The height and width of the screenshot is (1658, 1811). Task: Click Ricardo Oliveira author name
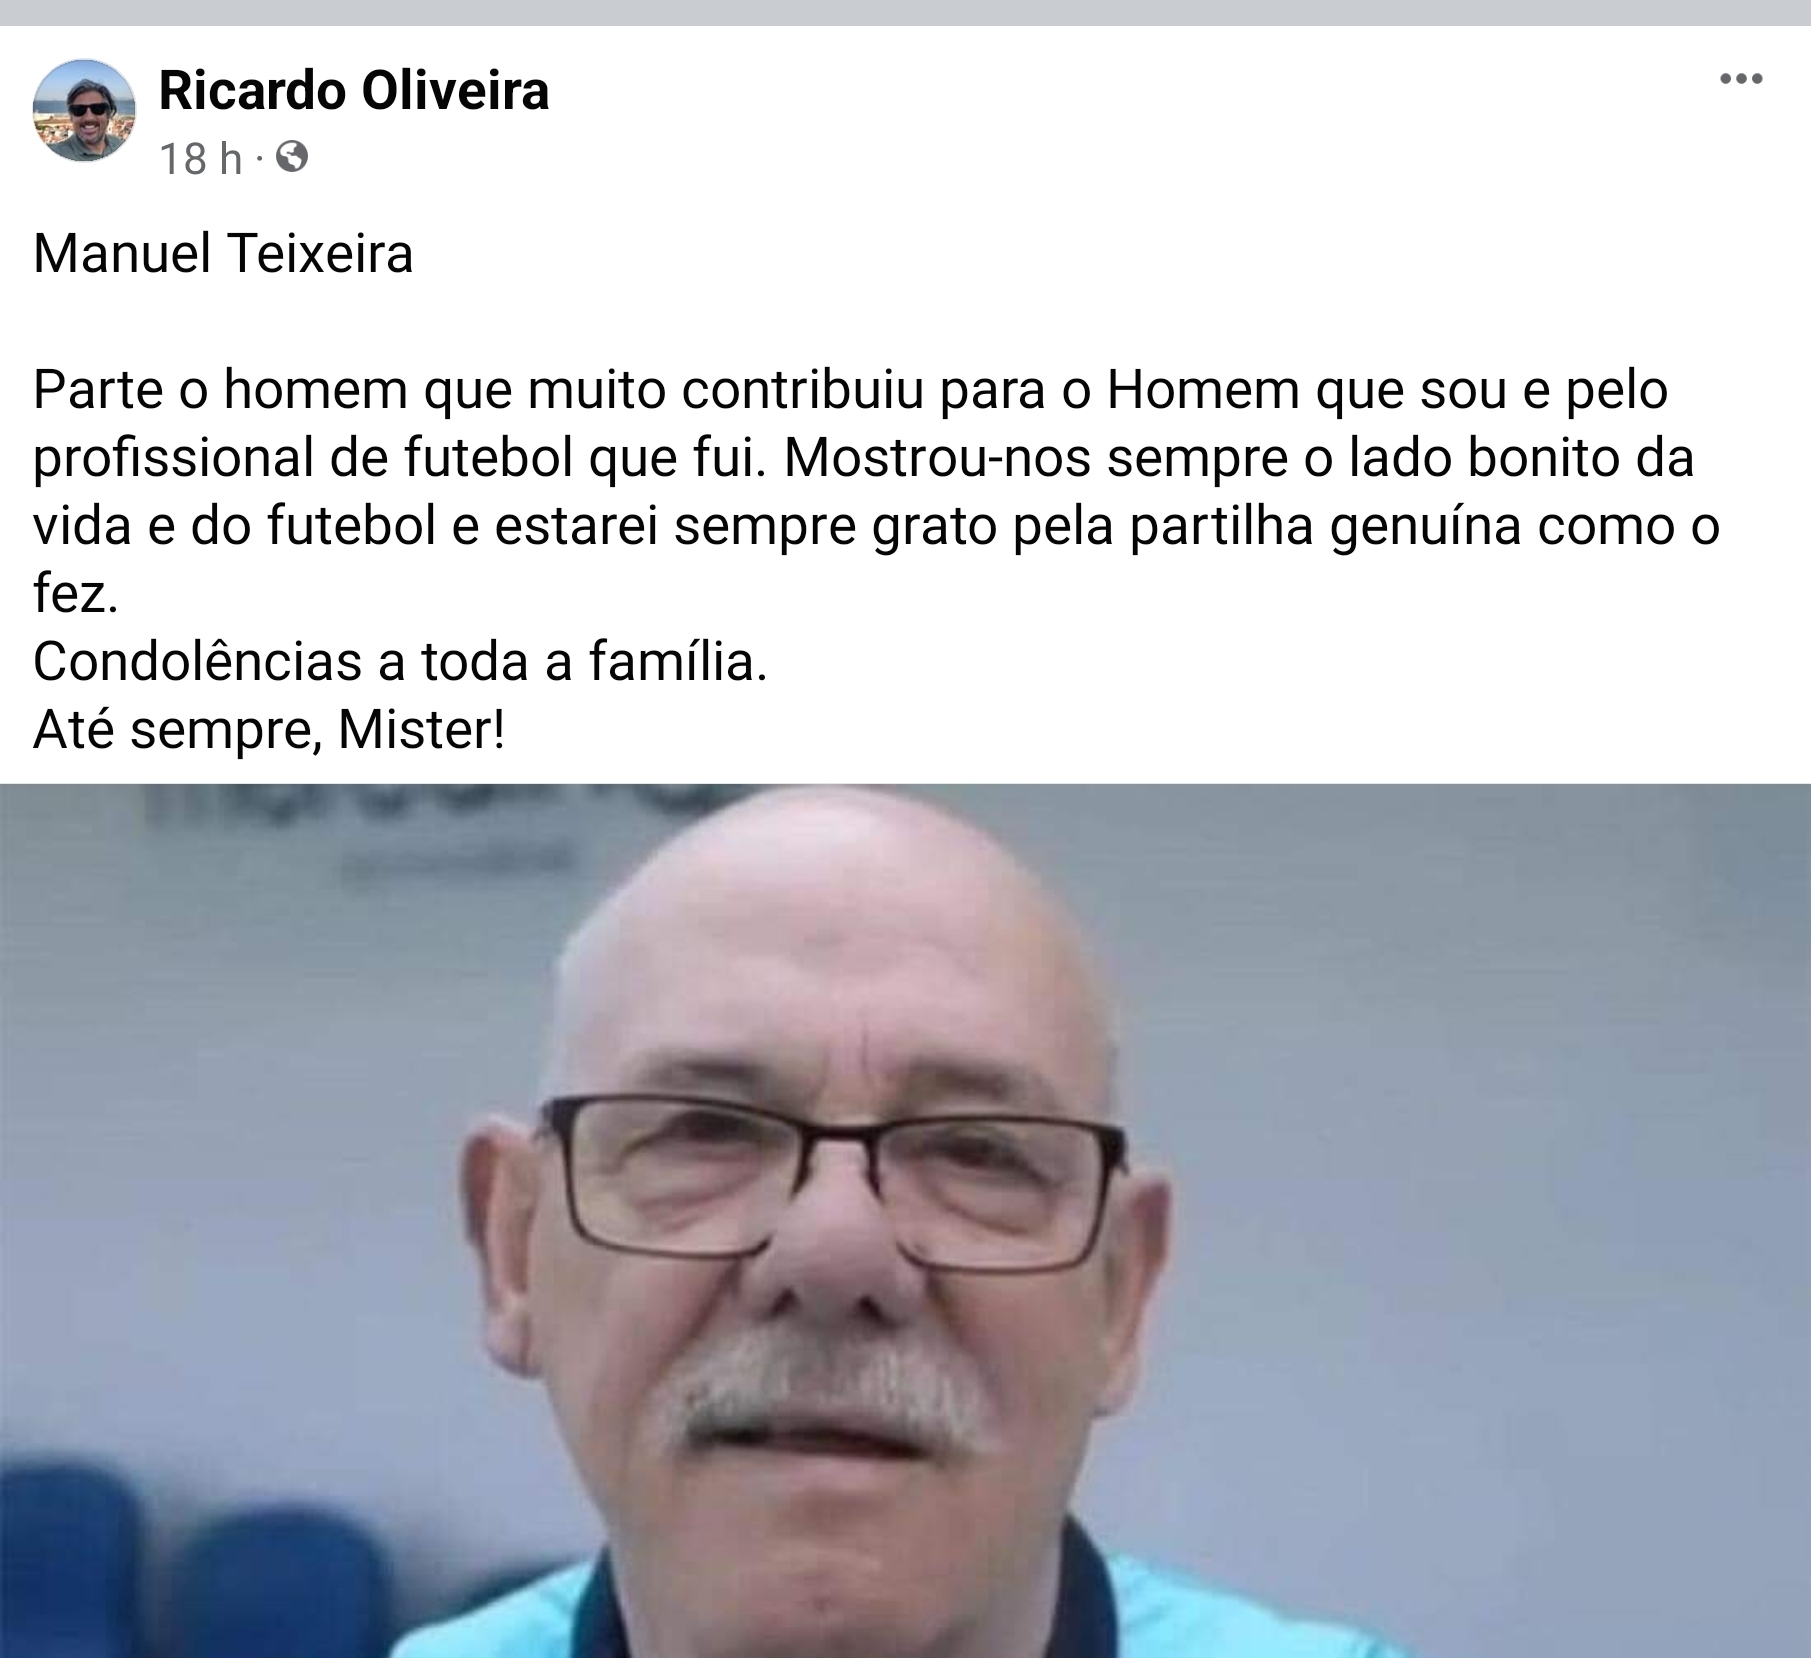click(x=354, y=91)
